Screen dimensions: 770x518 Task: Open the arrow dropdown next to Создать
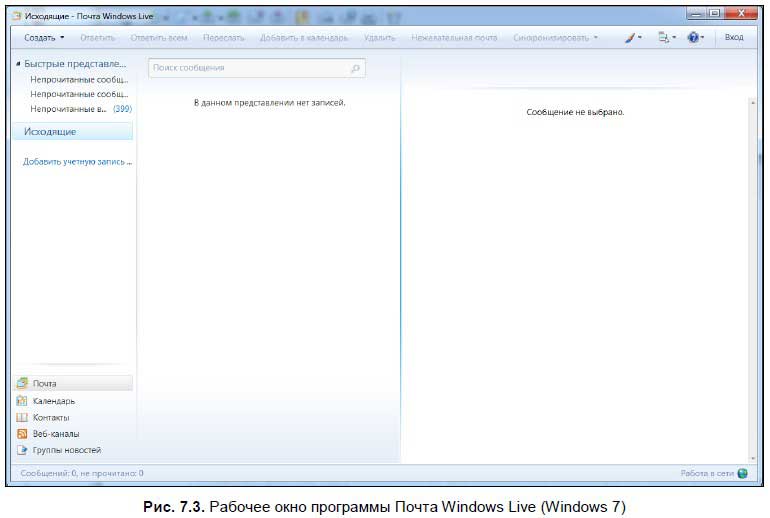(x=62, y=38)
